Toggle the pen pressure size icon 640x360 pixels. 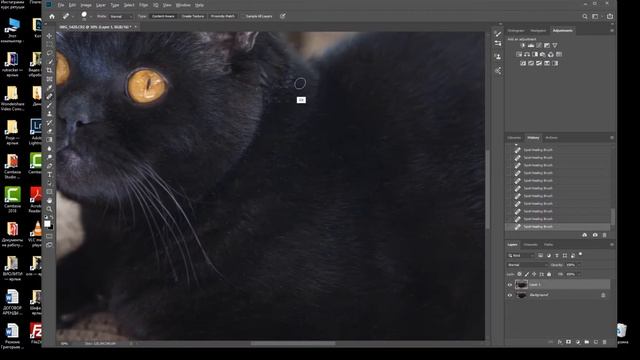[x=282, y=16]
